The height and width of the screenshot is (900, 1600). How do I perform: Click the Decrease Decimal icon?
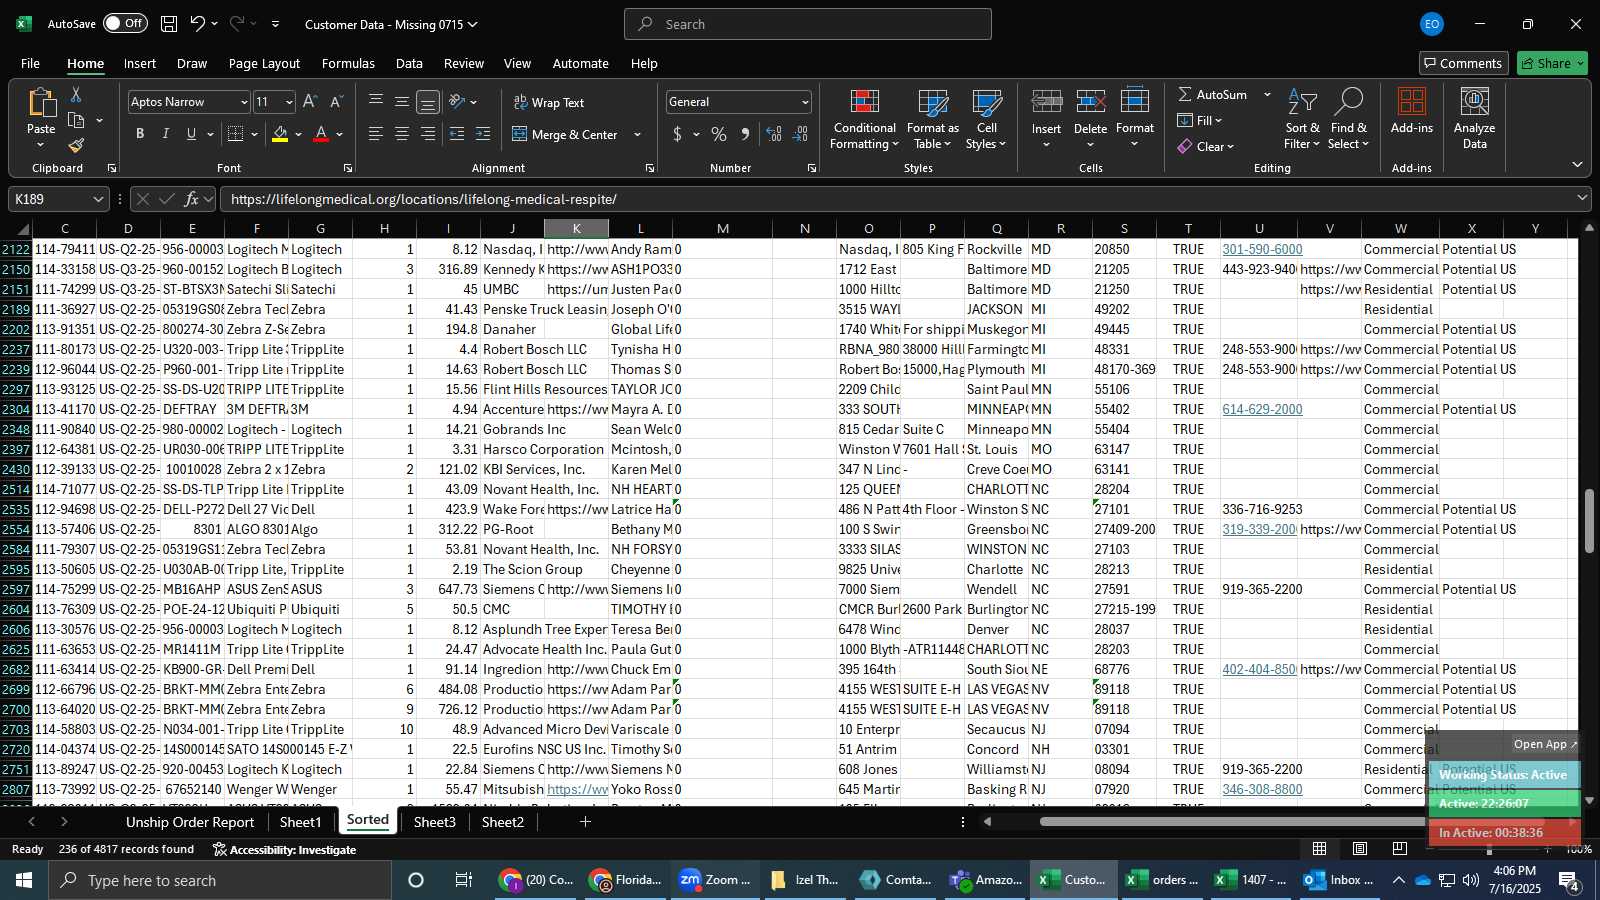[x=800, y=134]
